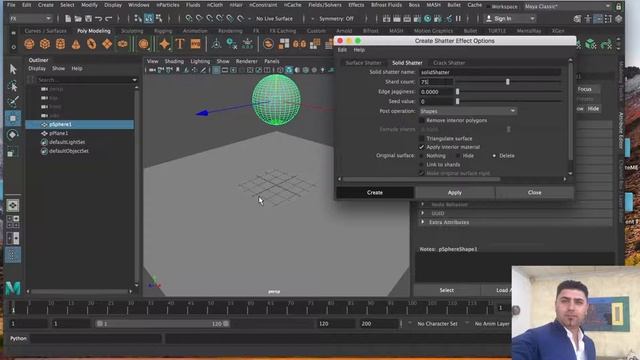Open the FX menu set dropdown
The height and width of the screenshot is (360, 640).
(x=30, y=18)
